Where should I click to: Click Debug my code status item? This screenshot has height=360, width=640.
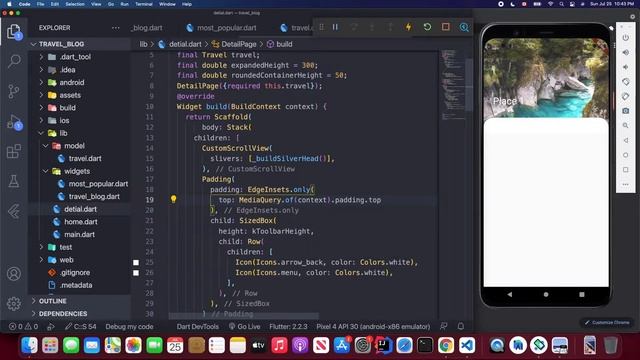point(129,327)
